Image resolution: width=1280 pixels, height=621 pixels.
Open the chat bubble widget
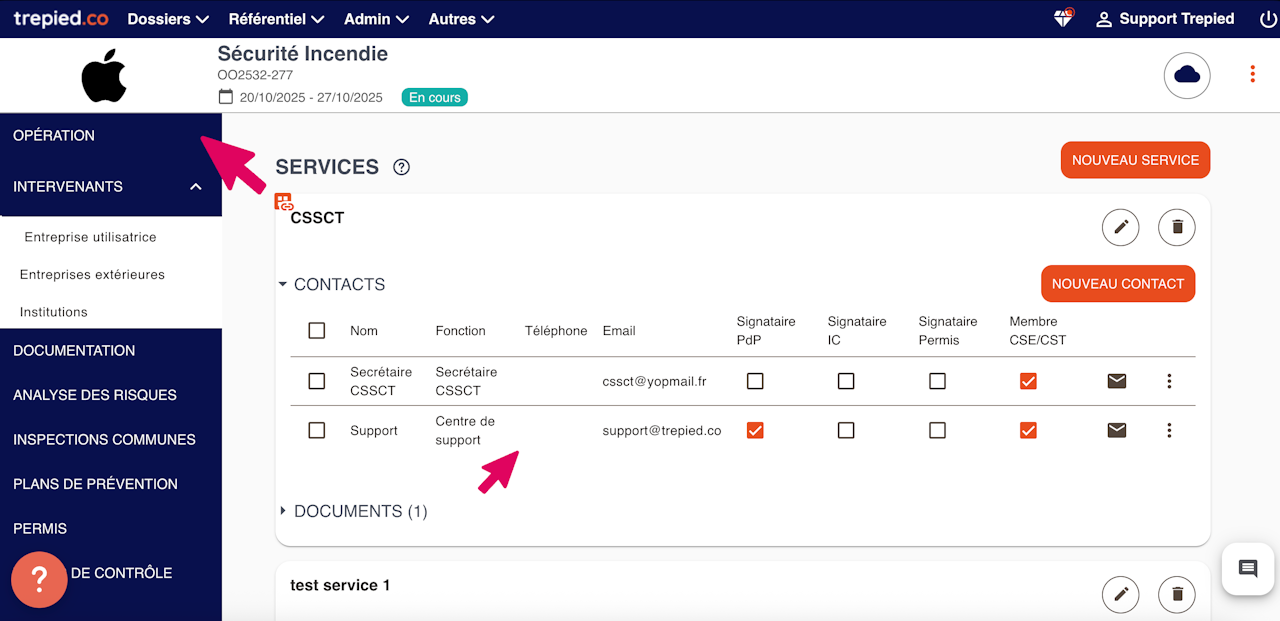pos(1248,569)
